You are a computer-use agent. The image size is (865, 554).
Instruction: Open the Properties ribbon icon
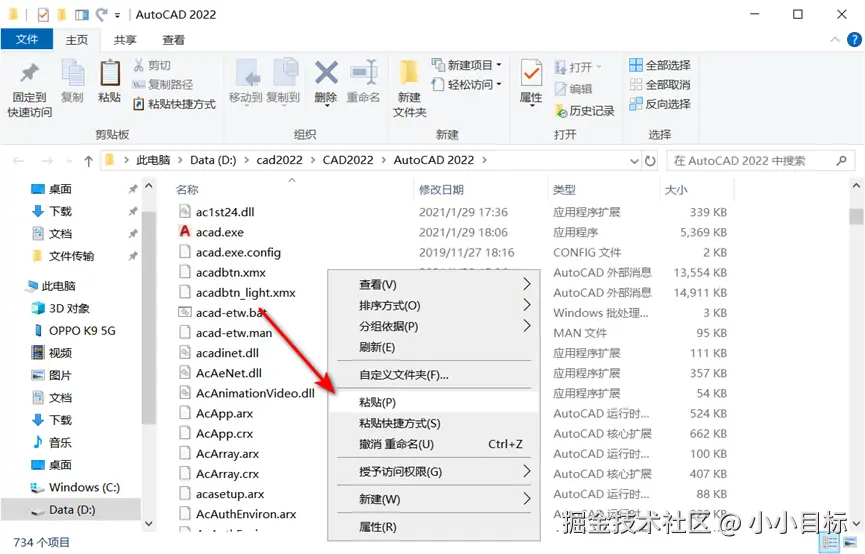pos(531,73)
